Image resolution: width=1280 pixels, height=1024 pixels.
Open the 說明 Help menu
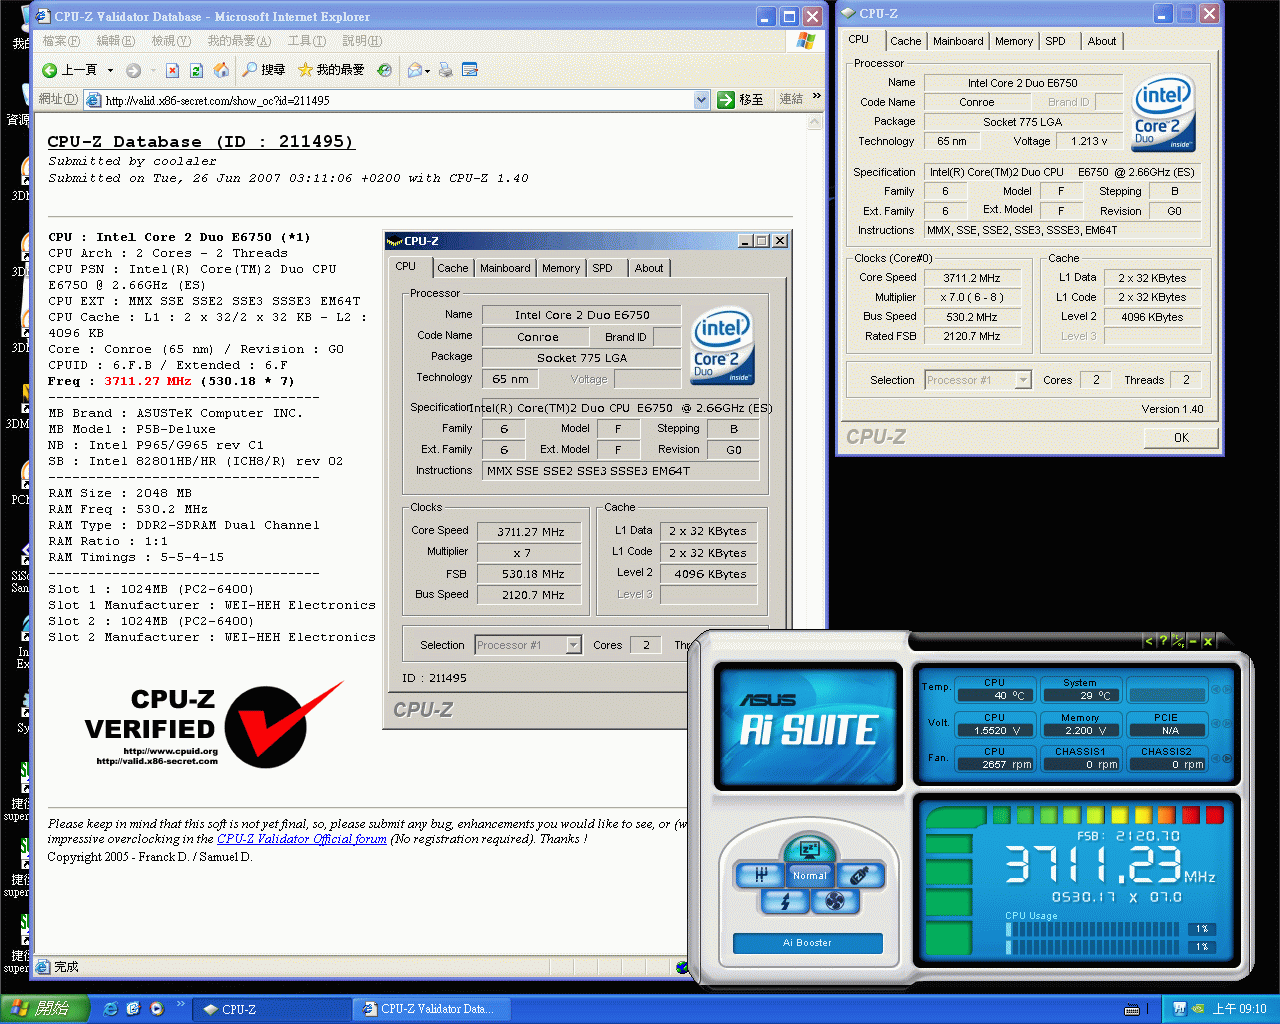(x=362, y=41)
